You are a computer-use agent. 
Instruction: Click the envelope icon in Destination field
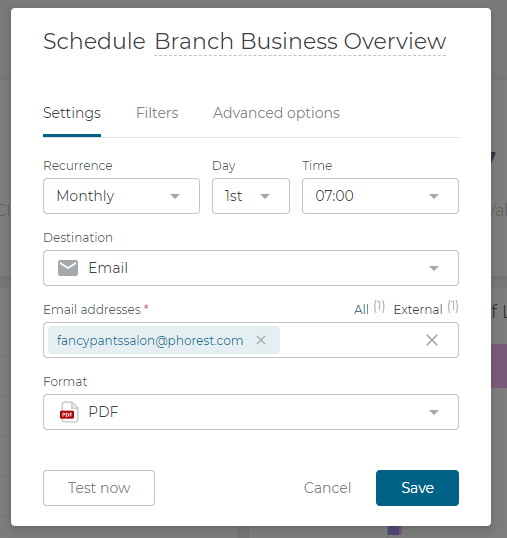point(68,268)
